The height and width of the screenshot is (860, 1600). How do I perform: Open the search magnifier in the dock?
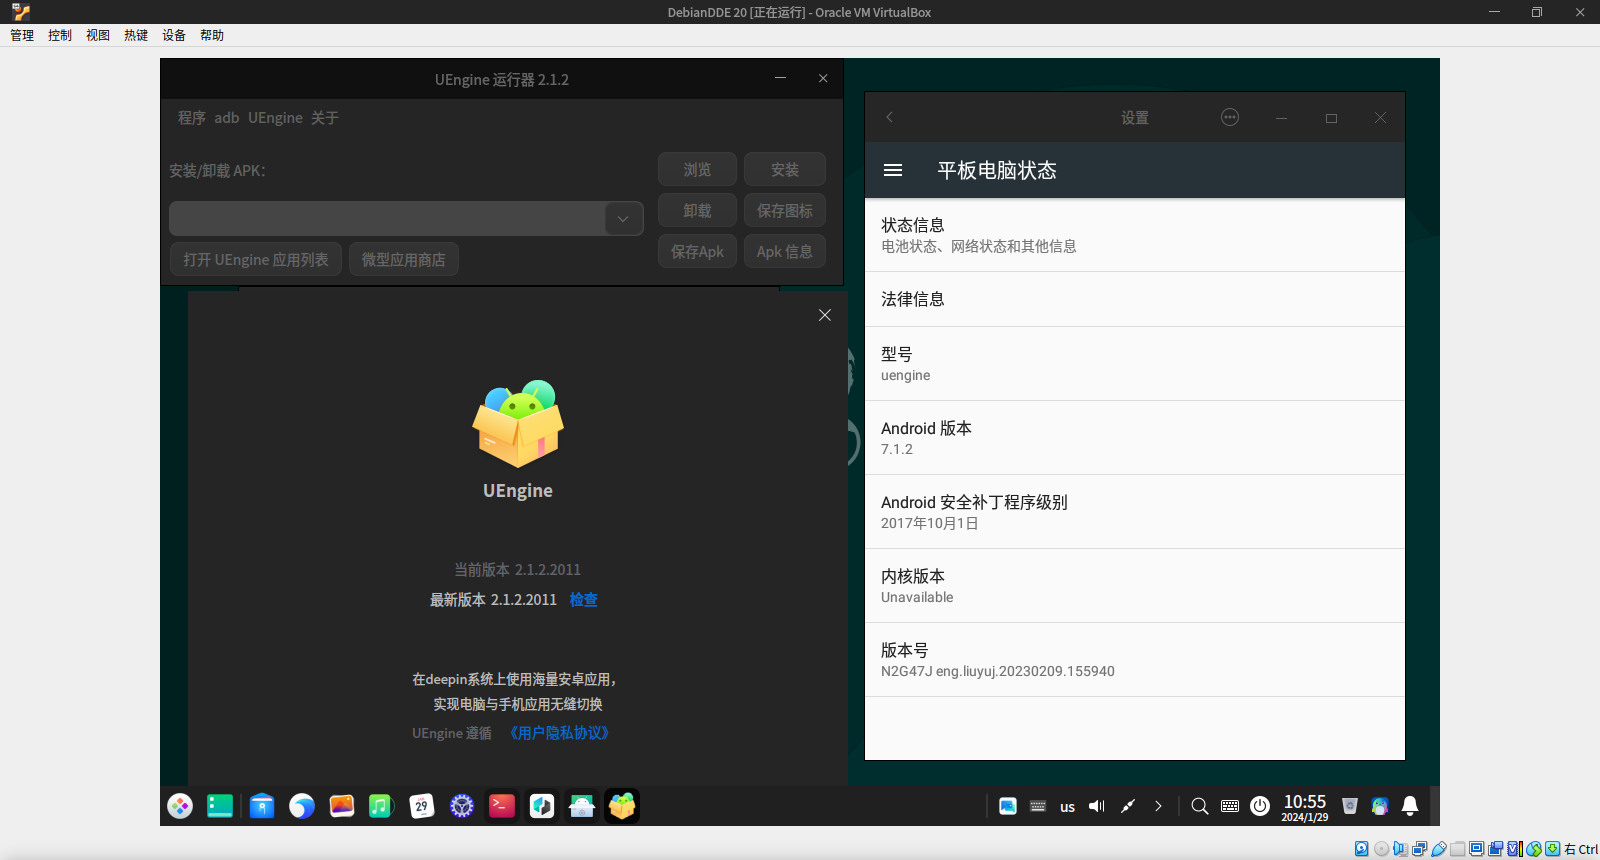coord(1200,806)
